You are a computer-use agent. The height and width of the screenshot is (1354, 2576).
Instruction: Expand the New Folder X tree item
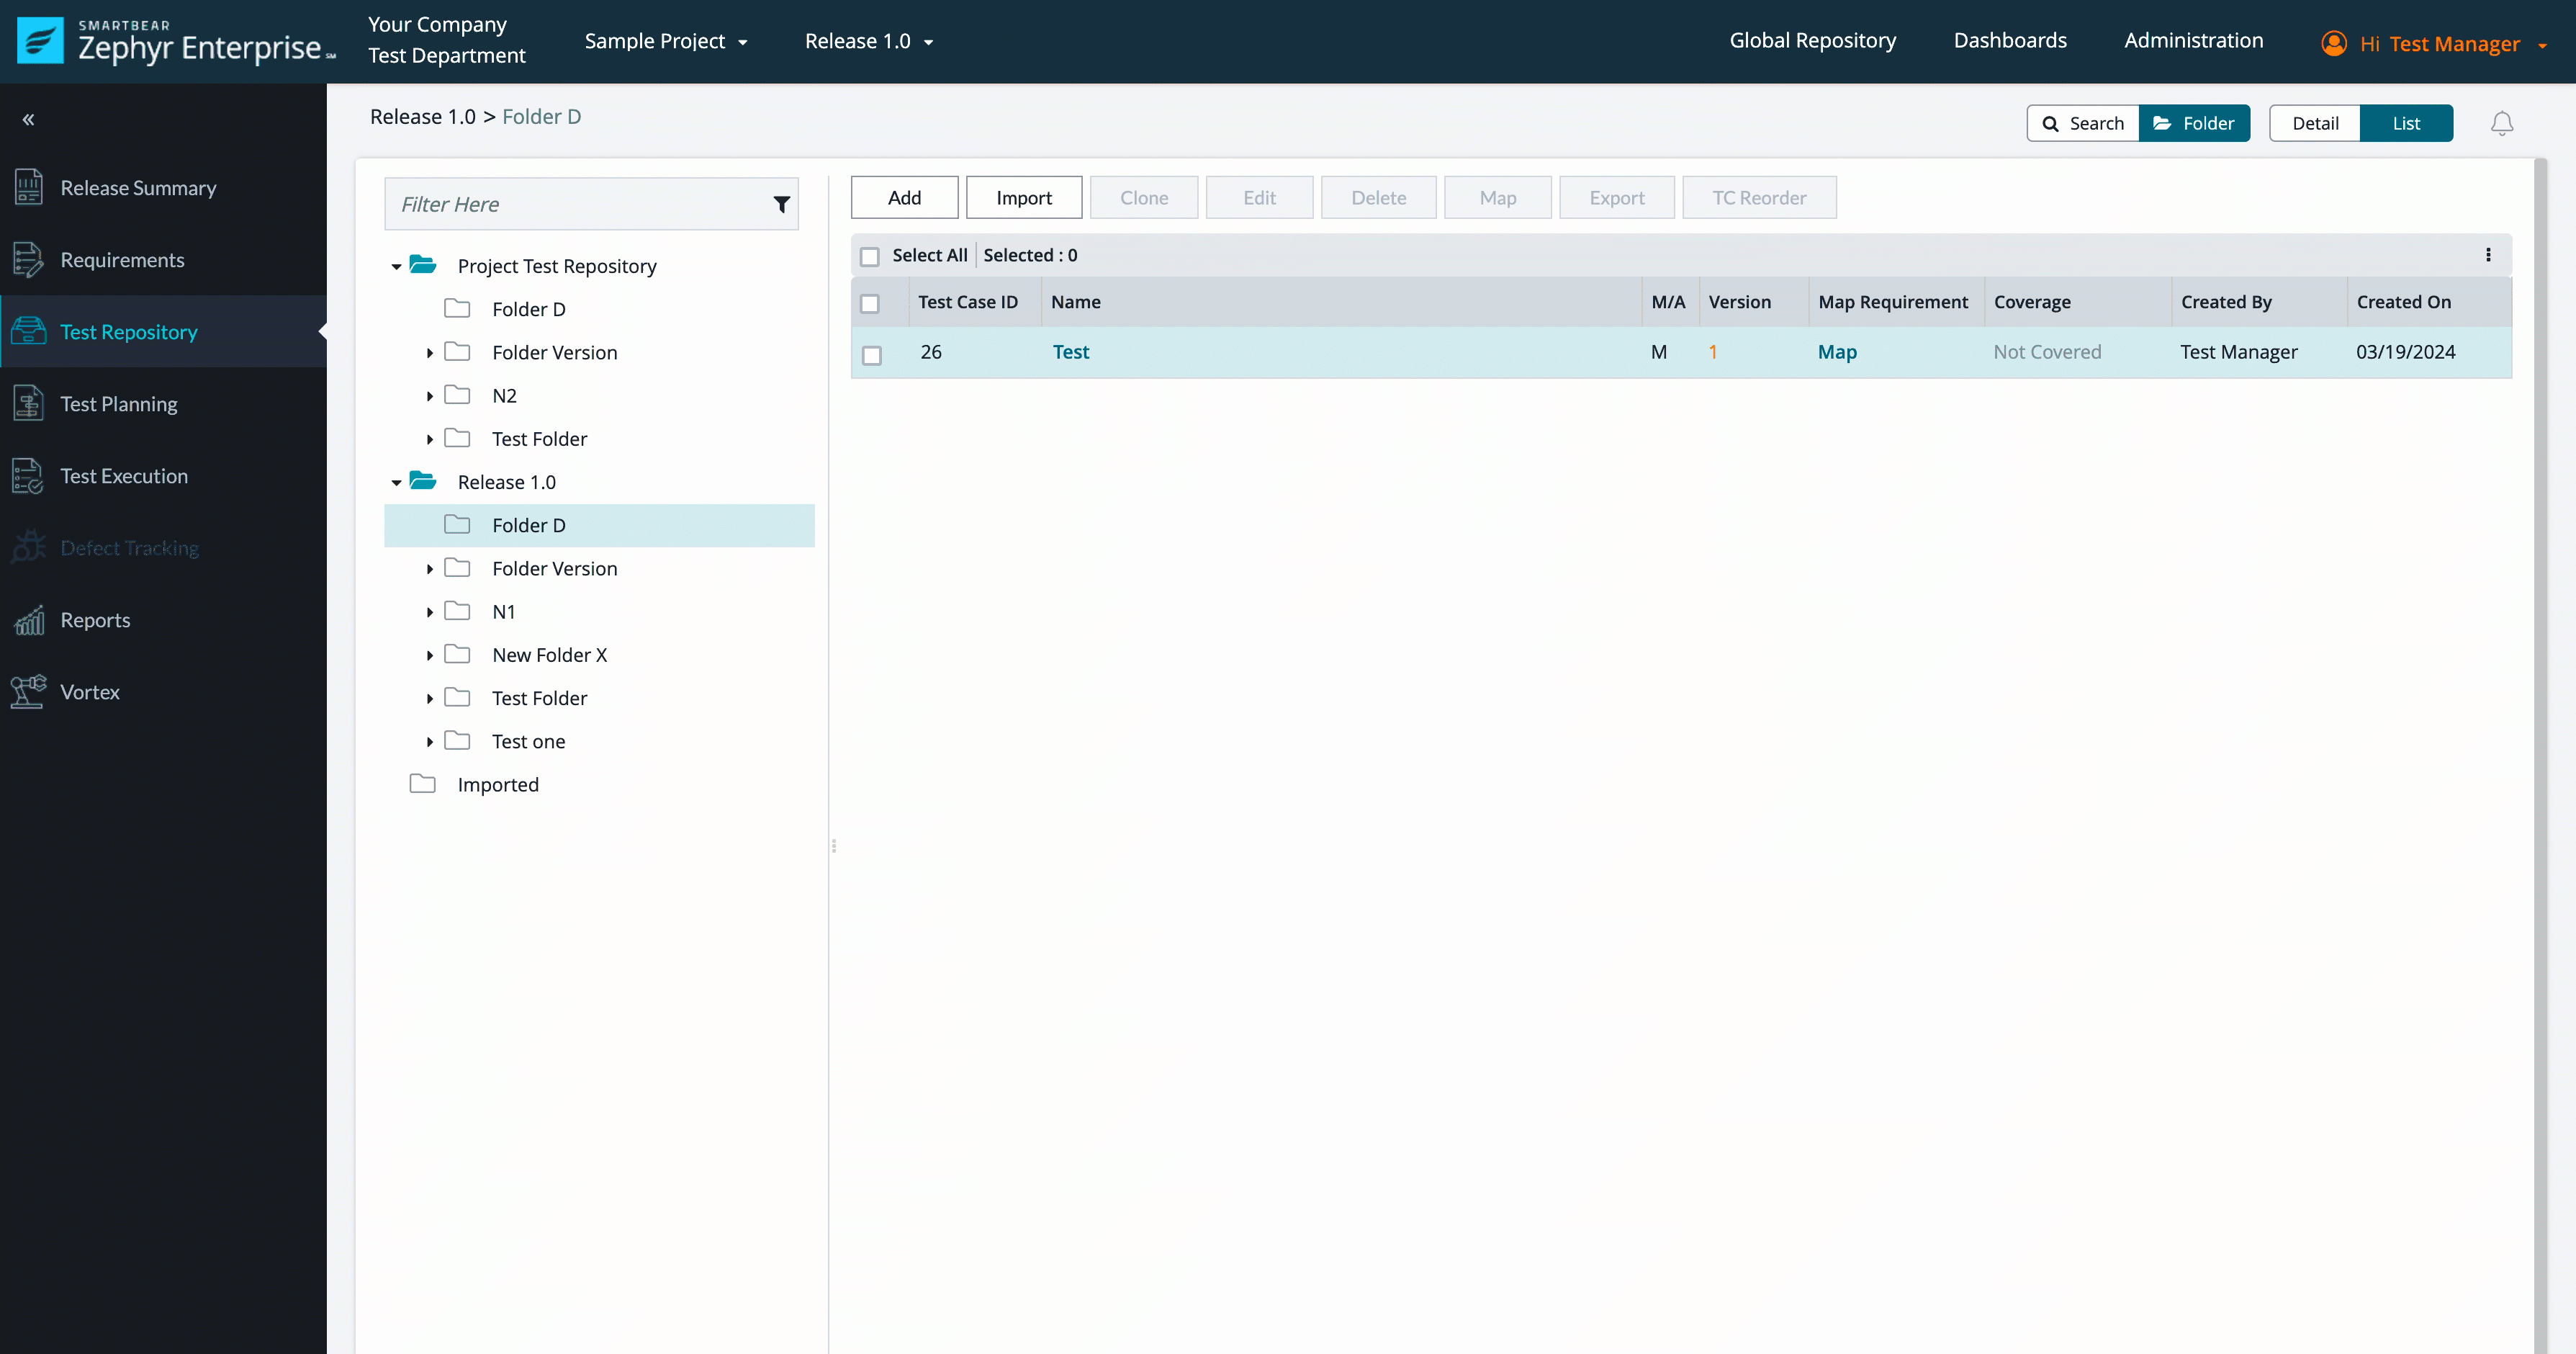coord(428,655)
